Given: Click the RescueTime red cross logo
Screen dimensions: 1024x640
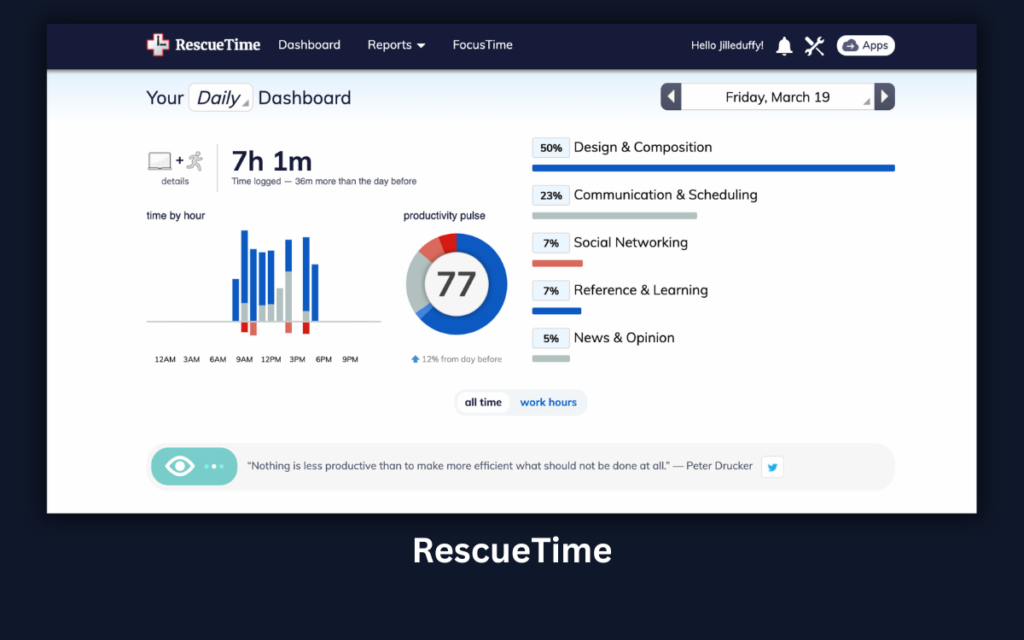Looking at the screenshot, I should pos(157,45).
